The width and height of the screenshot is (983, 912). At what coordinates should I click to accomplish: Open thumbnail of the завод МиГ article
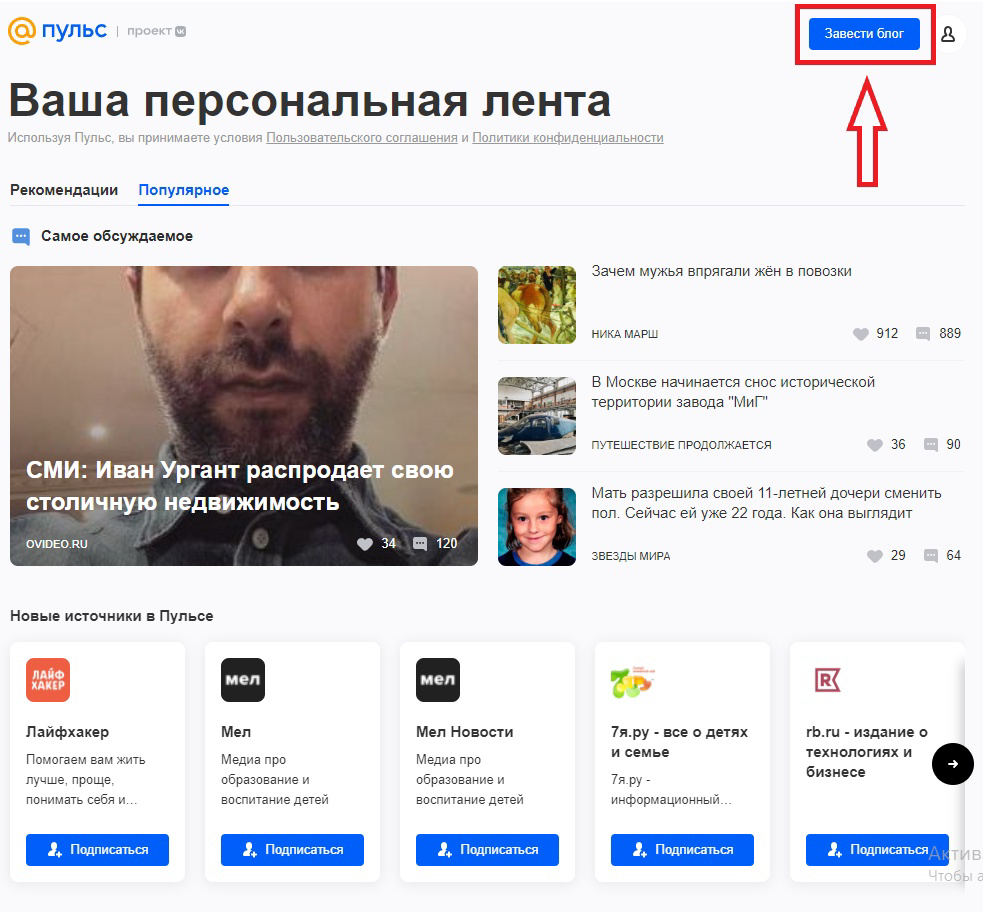tap(537, 416)
